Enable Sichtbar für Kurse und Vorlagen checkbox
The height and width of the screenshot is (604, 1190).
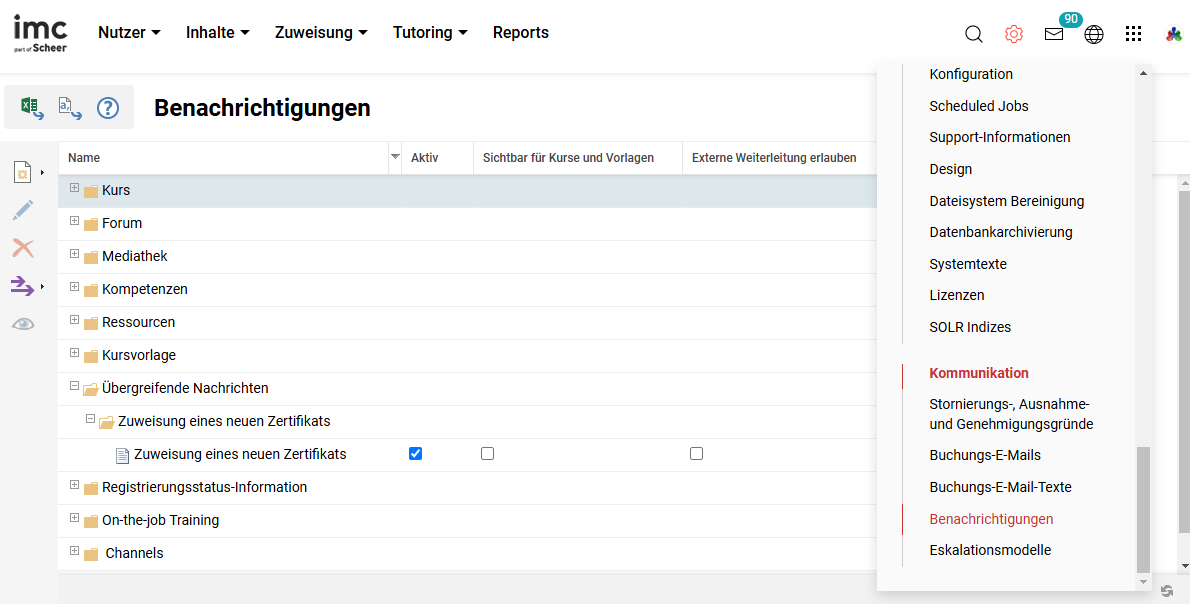pyautogui.click(x=487, y=453)
